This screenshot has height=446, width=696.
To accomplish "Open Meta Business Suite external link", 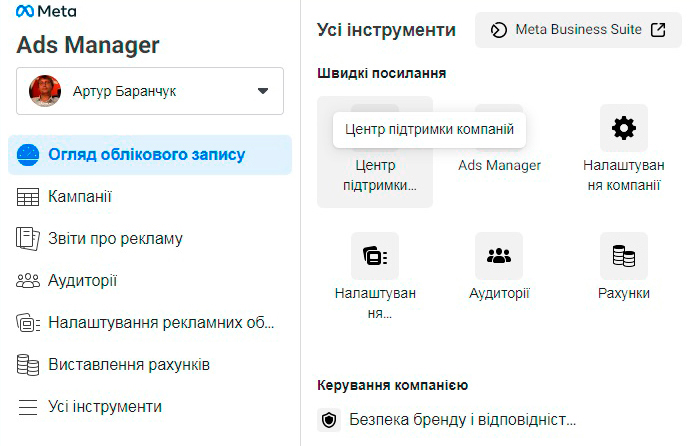I will pyautogui.click(x=578, y=30).
